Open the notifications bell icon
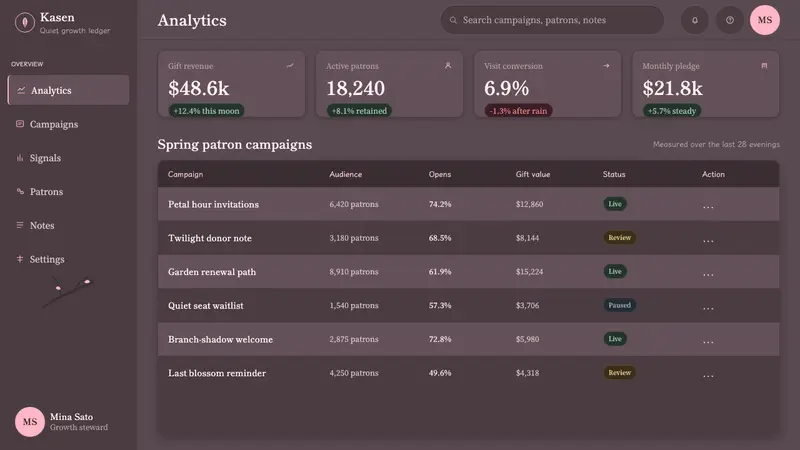 [694, 20]
